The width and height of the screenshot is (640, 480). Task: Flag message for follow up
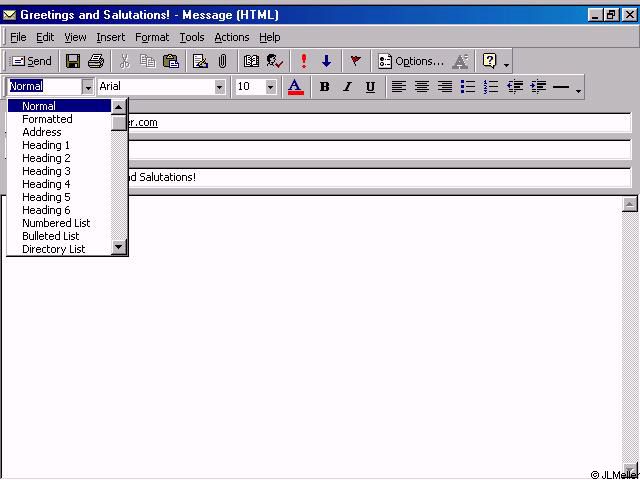coord(356,61)
